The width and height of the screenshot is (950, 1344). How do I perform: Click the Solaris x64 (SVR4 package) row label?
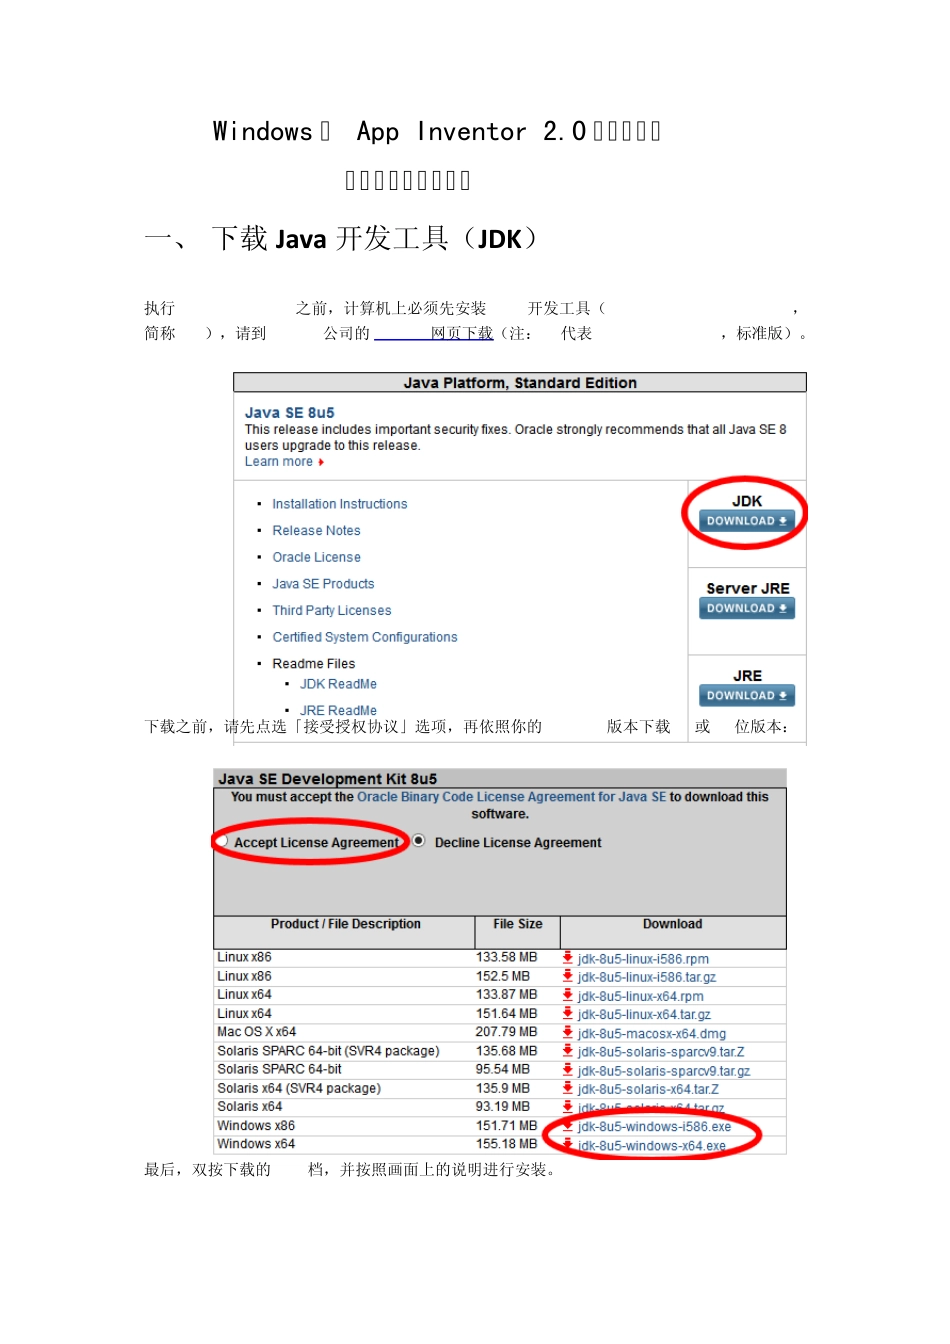299,1088
